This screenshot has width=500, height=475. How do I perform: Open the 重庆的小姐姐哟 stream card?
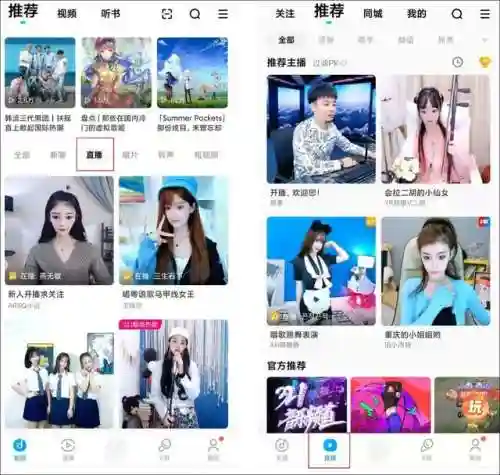436,271
